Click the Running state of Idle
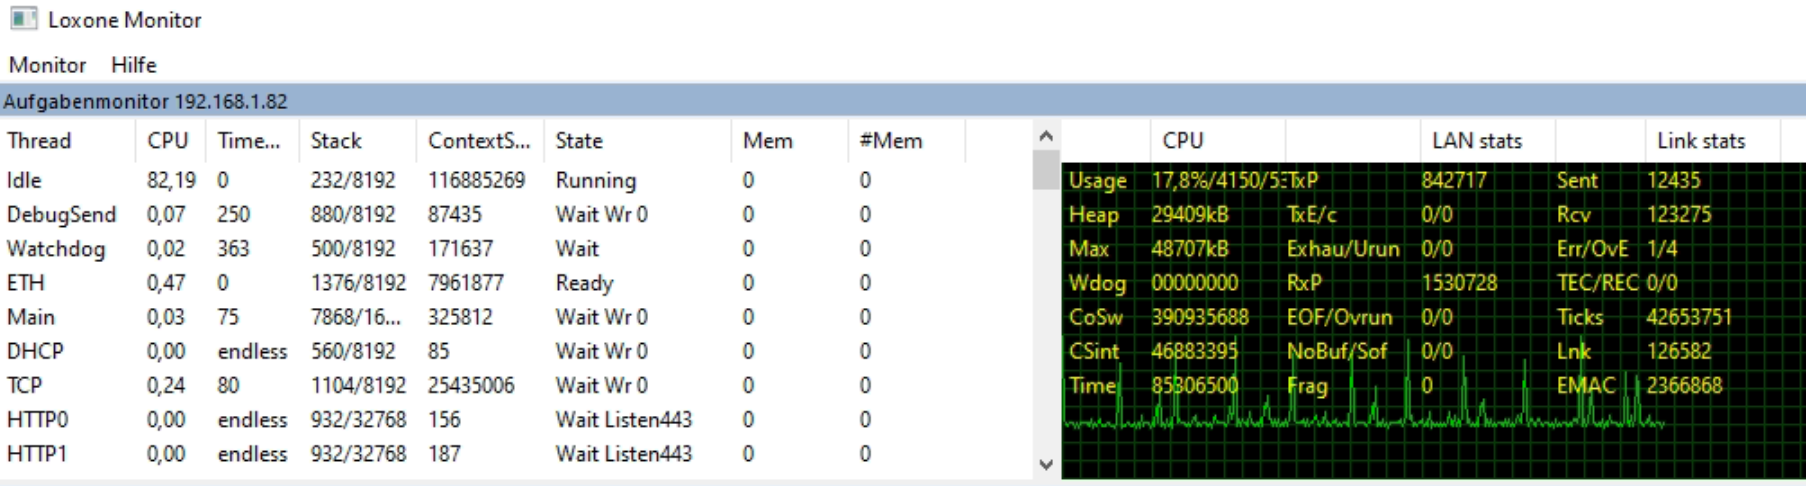The image size is (1806, 486). 596,180
